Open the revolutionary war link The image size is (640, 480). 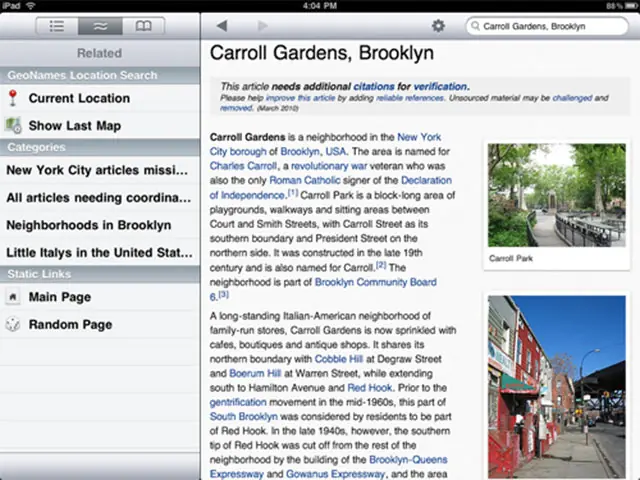(x=329, y=166)
